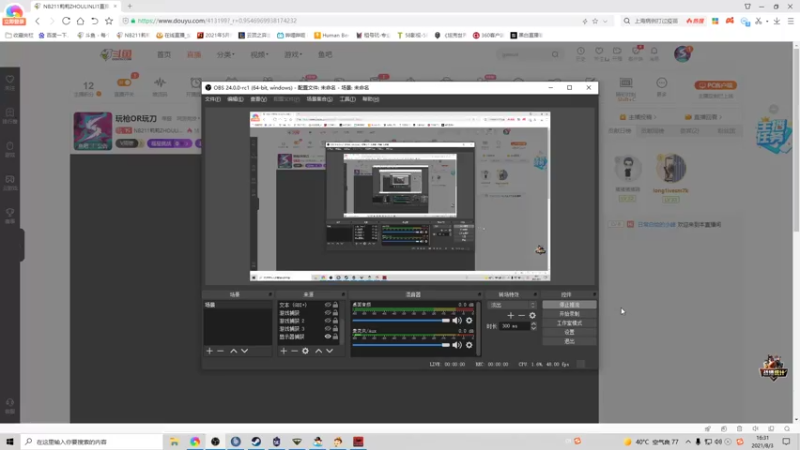Open the 编辑(E) menu in OBS

tap(235, 99)
